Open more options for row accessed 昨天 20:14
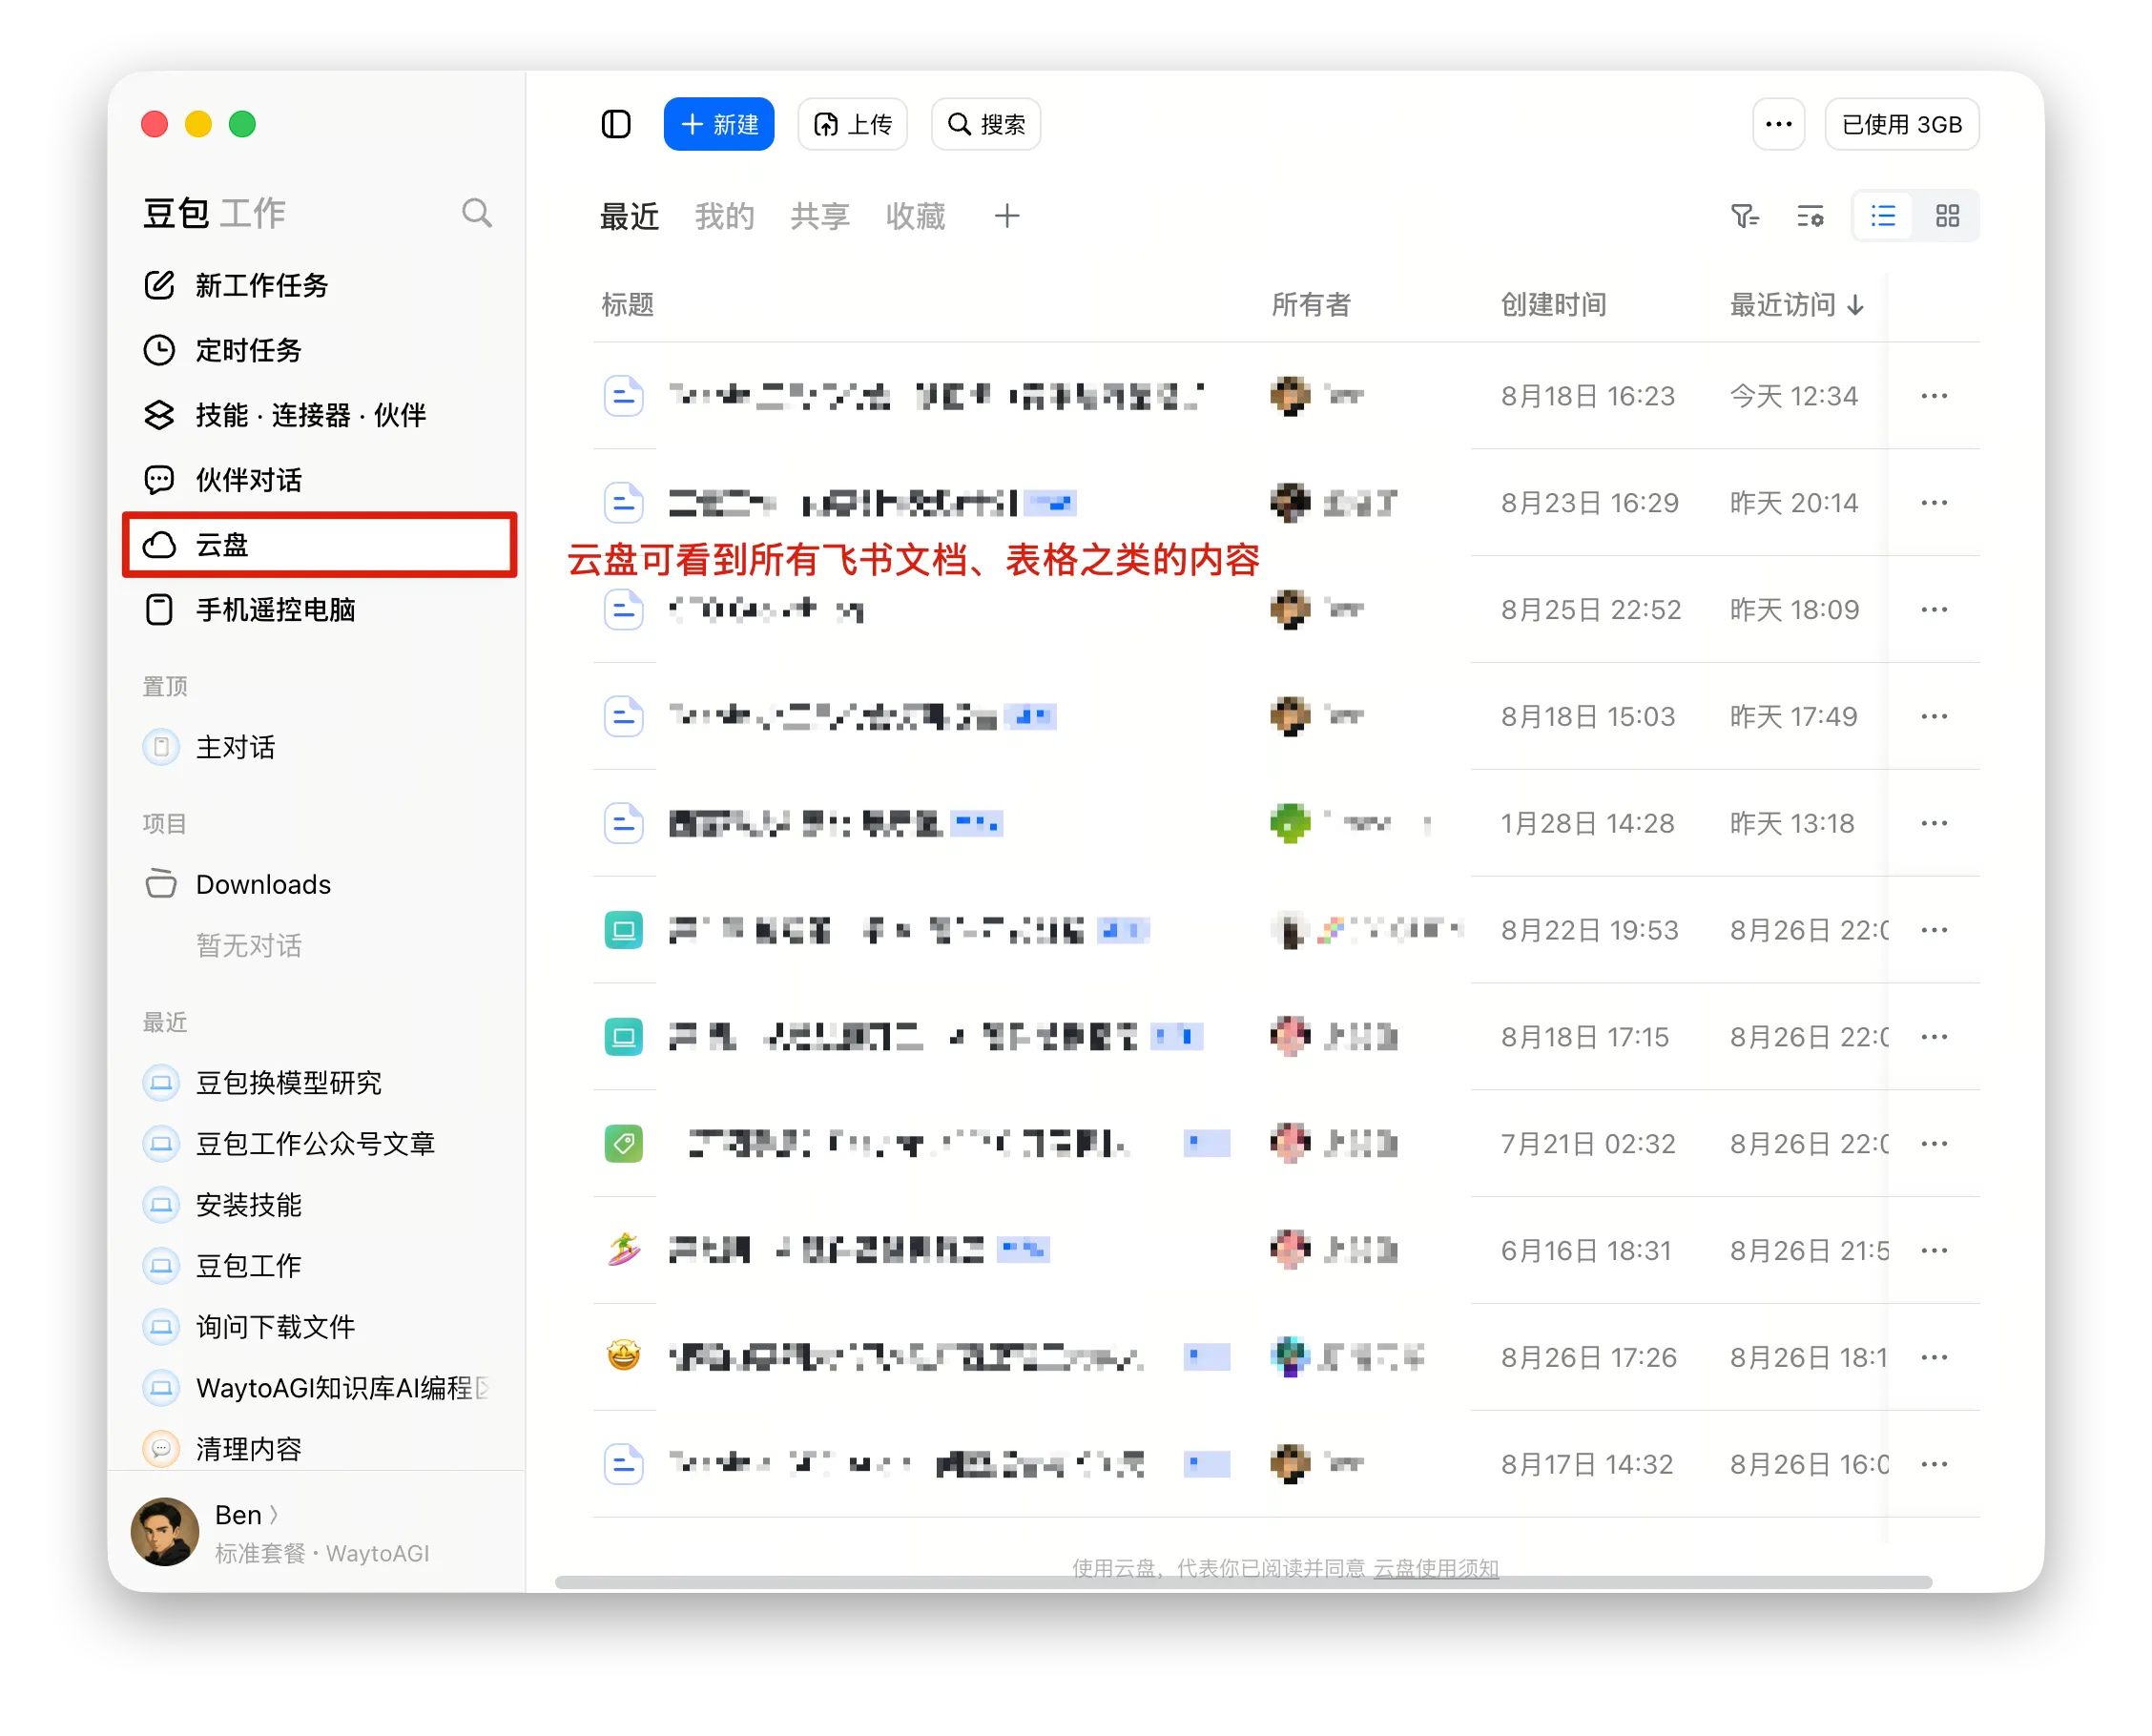Screen dimensions: 2152x1736 pos(1934,504)
